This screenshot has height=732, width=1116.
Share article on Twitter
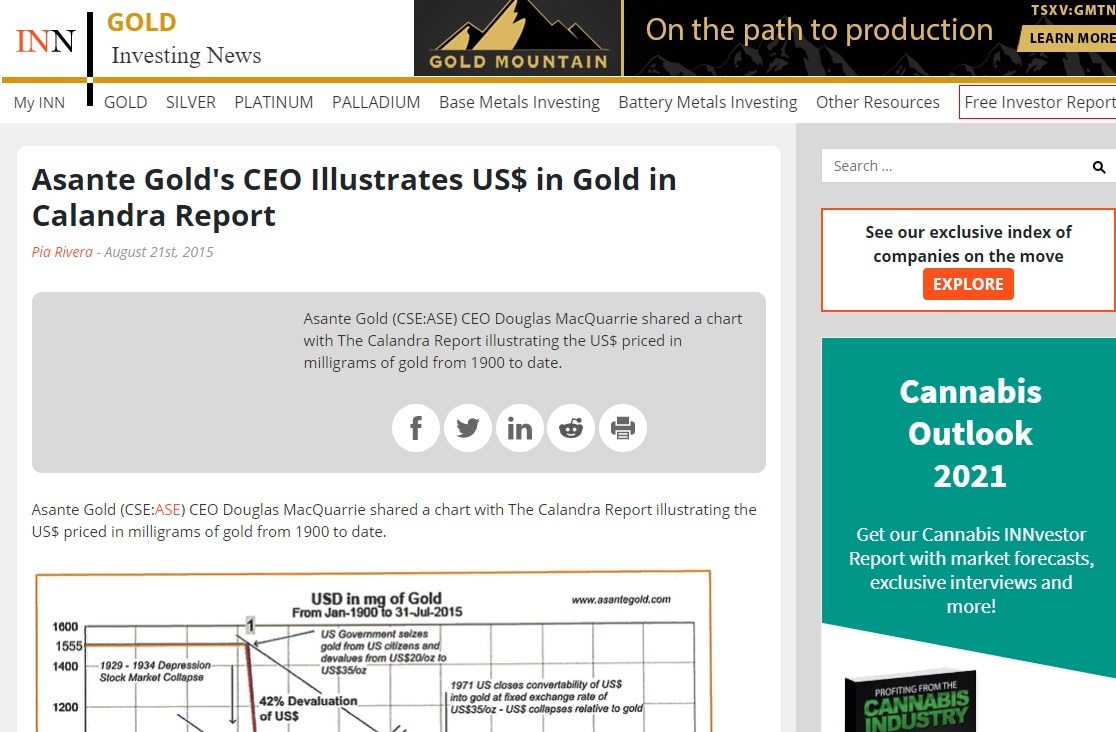pyautogui.click(x=468, y=428)
